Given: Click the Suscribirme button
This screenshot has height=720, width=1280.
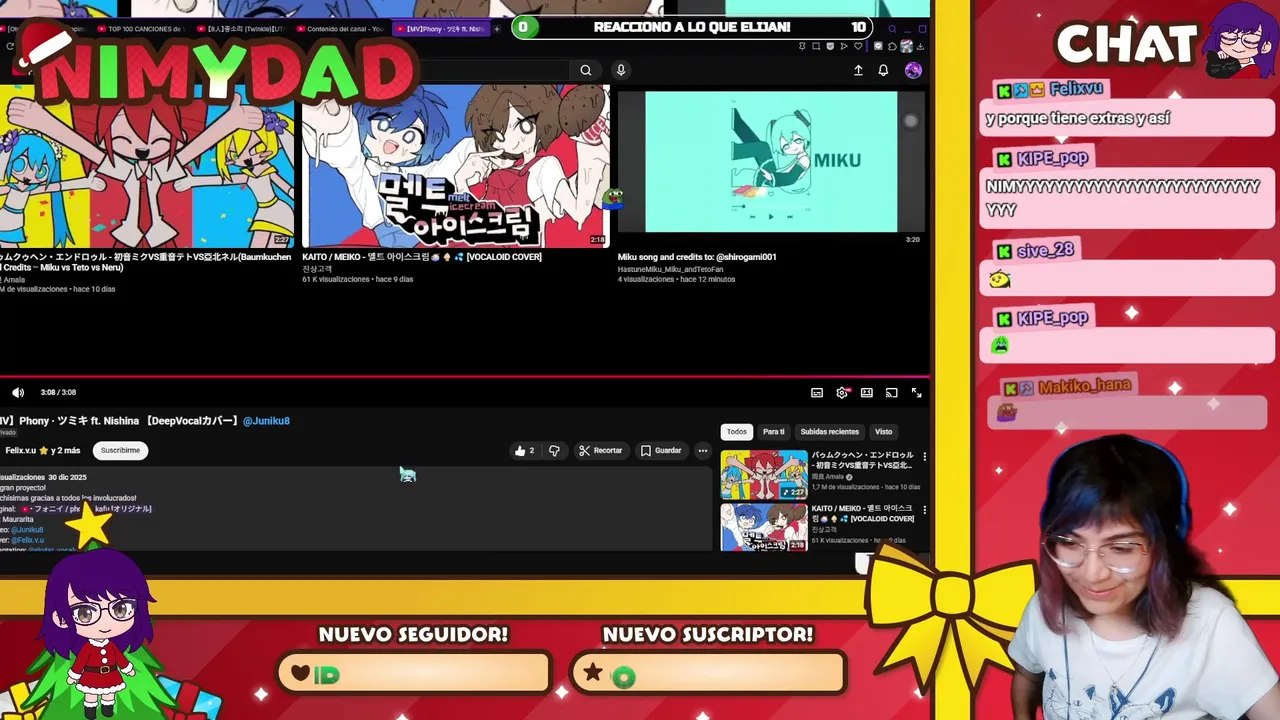Looking at the screenshot, I should pos(120,451).
